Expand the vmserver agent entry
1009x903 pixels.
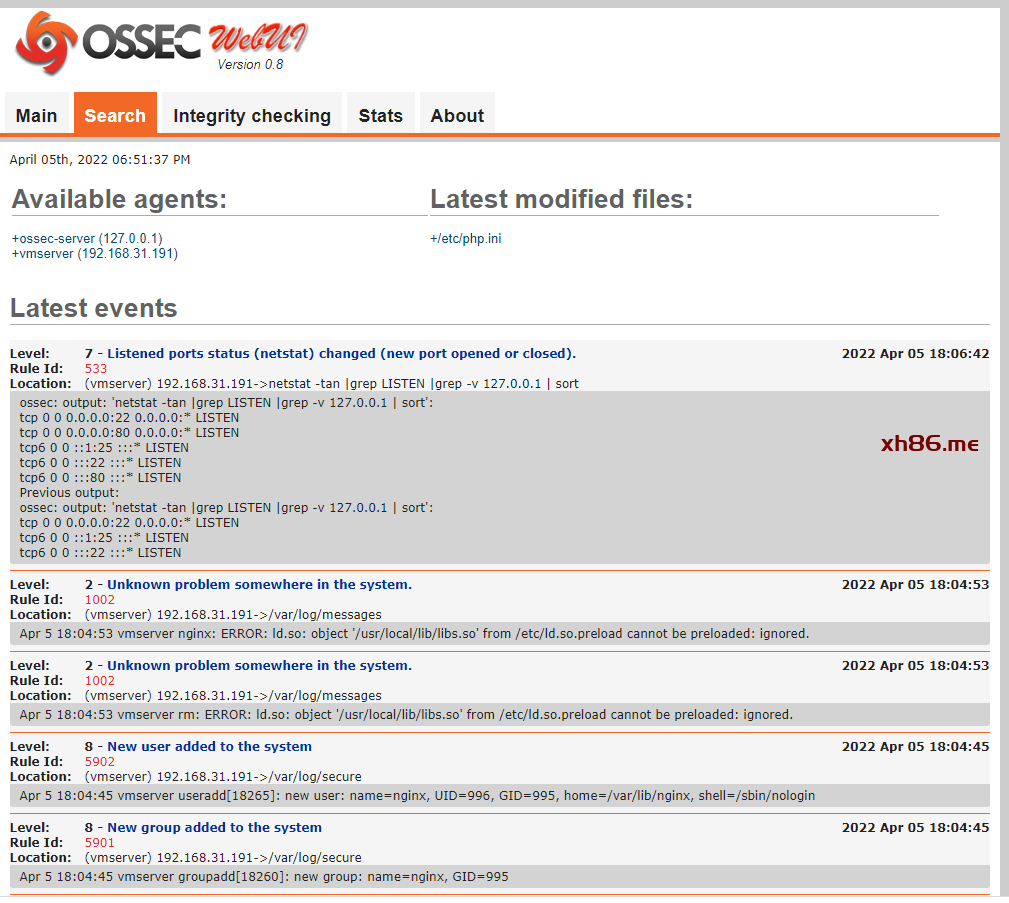(x=94, y=254)
